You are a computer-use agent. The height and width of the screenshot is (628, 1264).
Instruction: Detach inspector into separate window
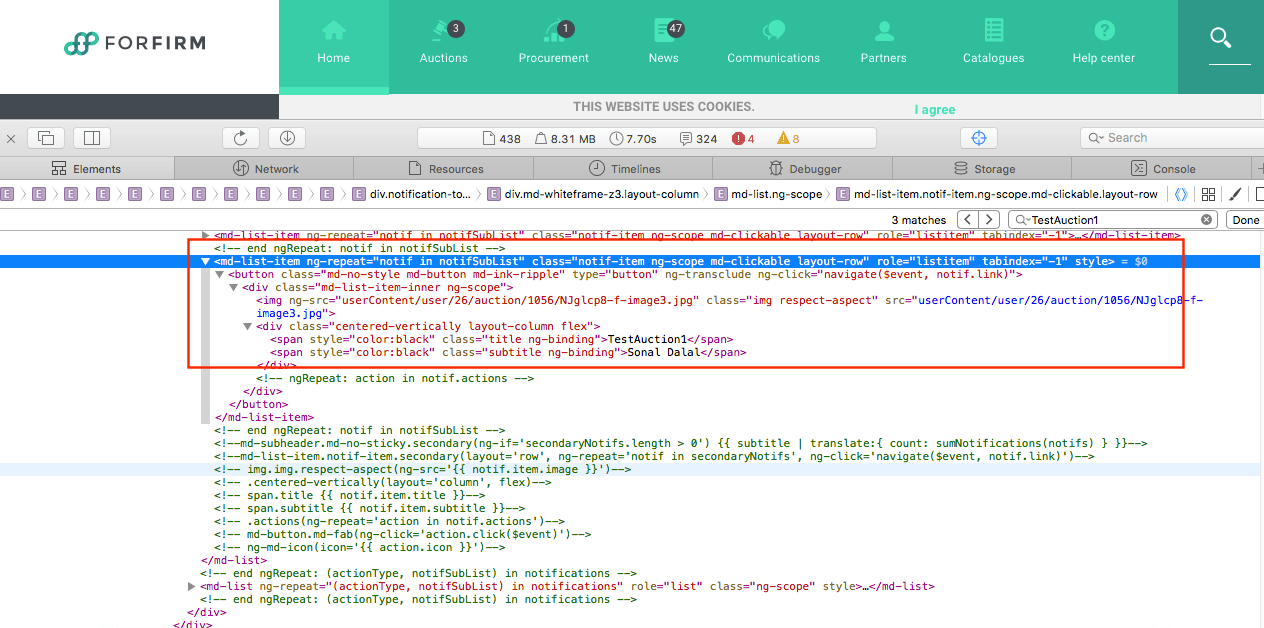[x=46, y=138]
